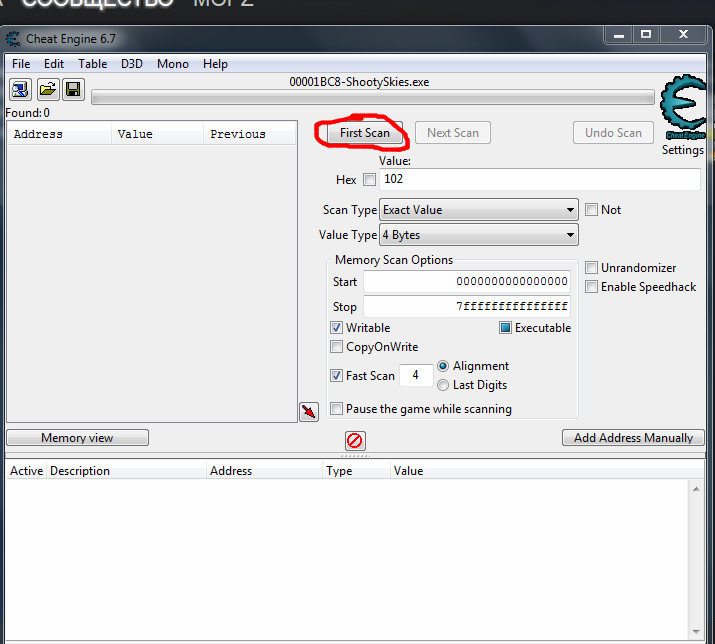Click the 00001BC8-ShootySkies.exe process label
Viewport: 715px width, 644px height.
tap(359, 82)
